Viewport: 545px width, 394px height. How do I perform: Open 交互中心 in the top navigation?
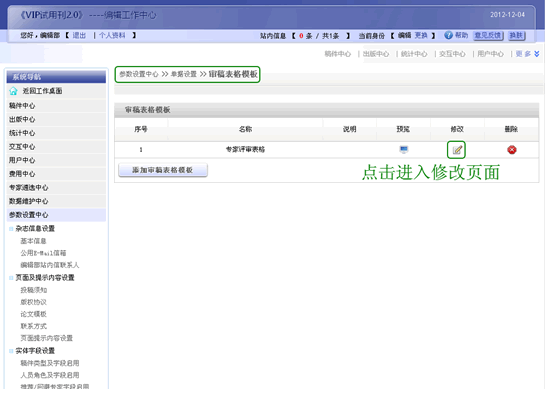452,54
